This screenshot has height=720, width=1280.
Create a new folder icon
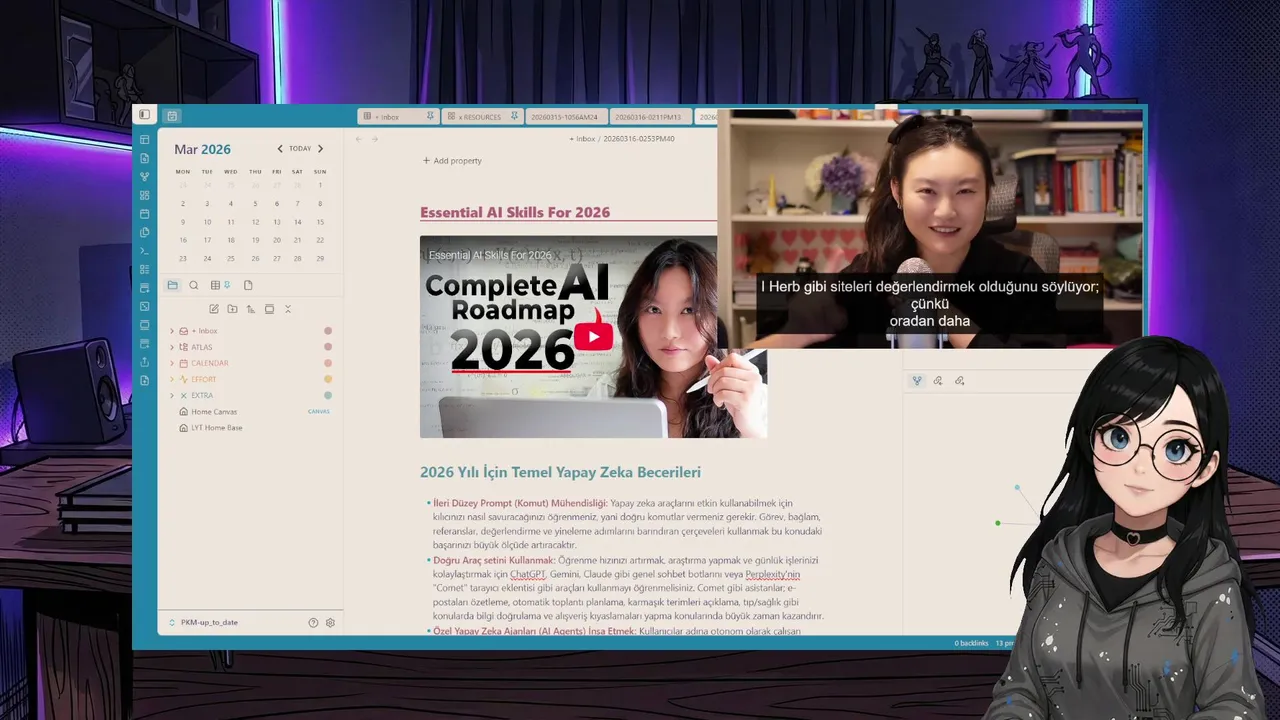[232, 309]
